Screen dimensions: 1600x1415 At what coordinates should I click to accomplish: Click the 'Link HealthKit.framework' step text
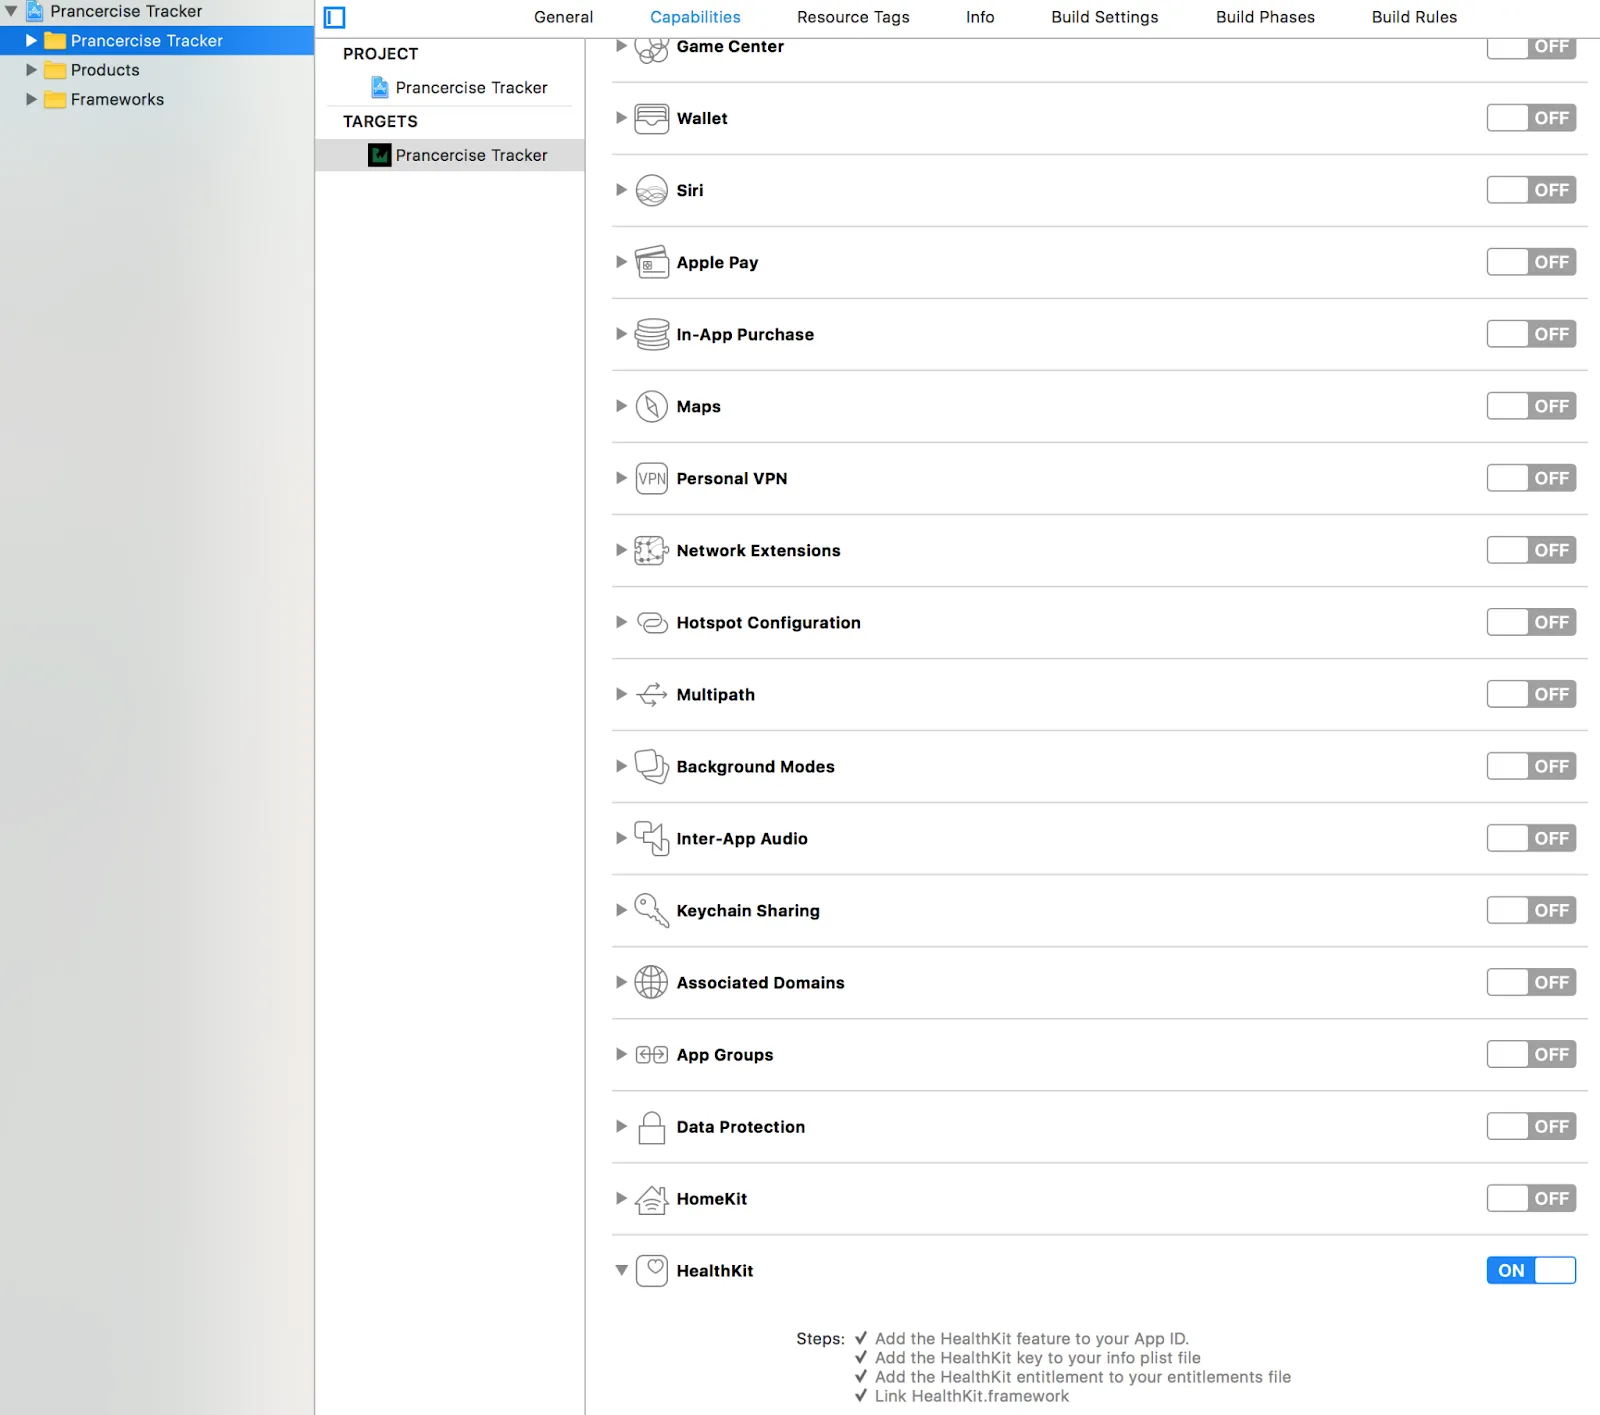pyautogui.click(x=972, y=1396)
